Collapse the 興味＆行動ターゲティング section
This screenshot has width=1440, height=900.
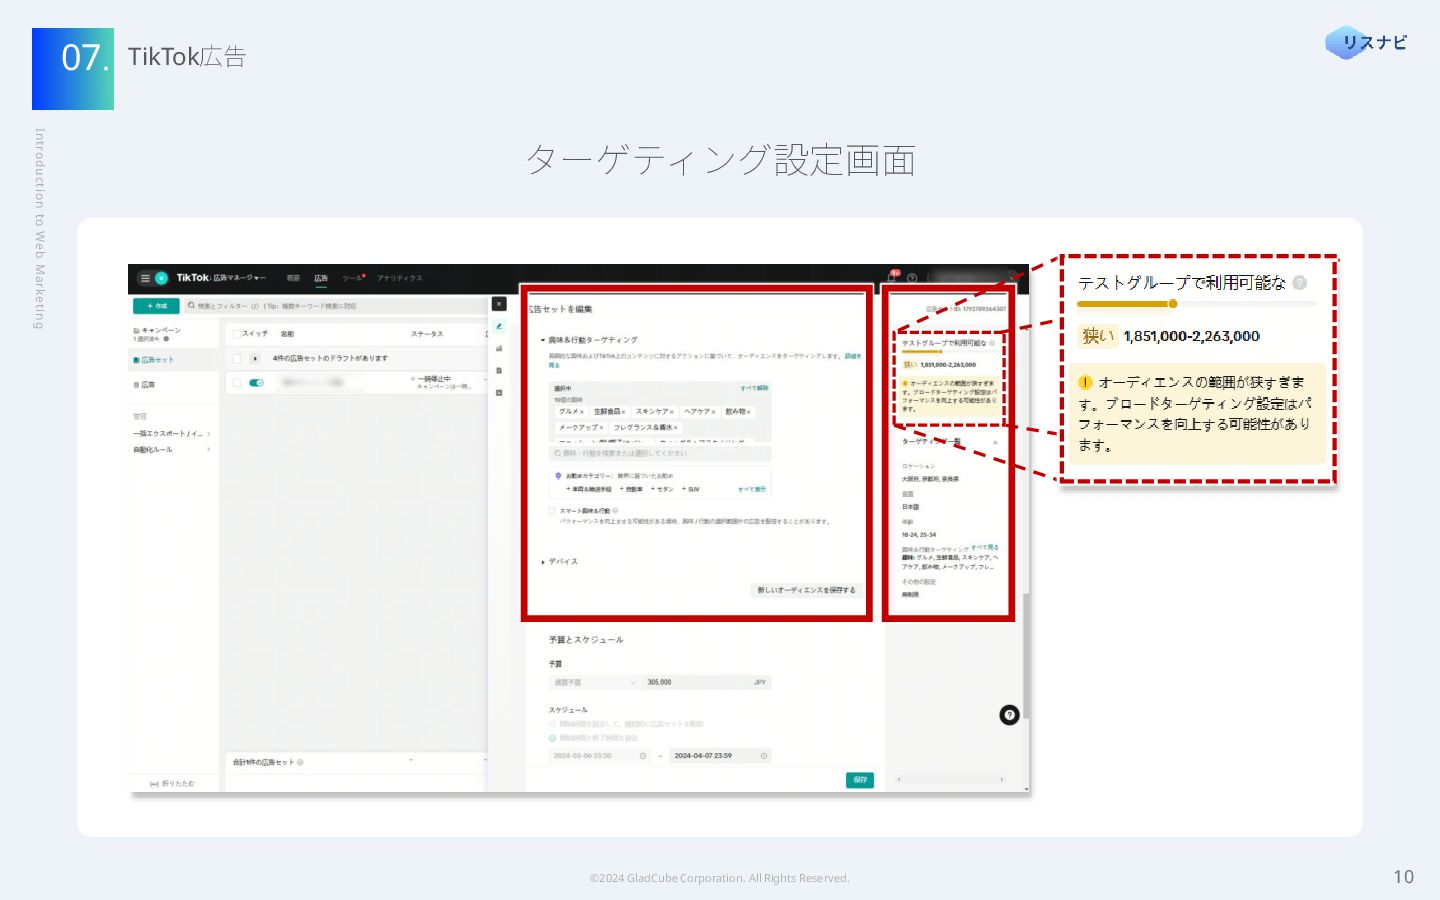coord(543,340)
